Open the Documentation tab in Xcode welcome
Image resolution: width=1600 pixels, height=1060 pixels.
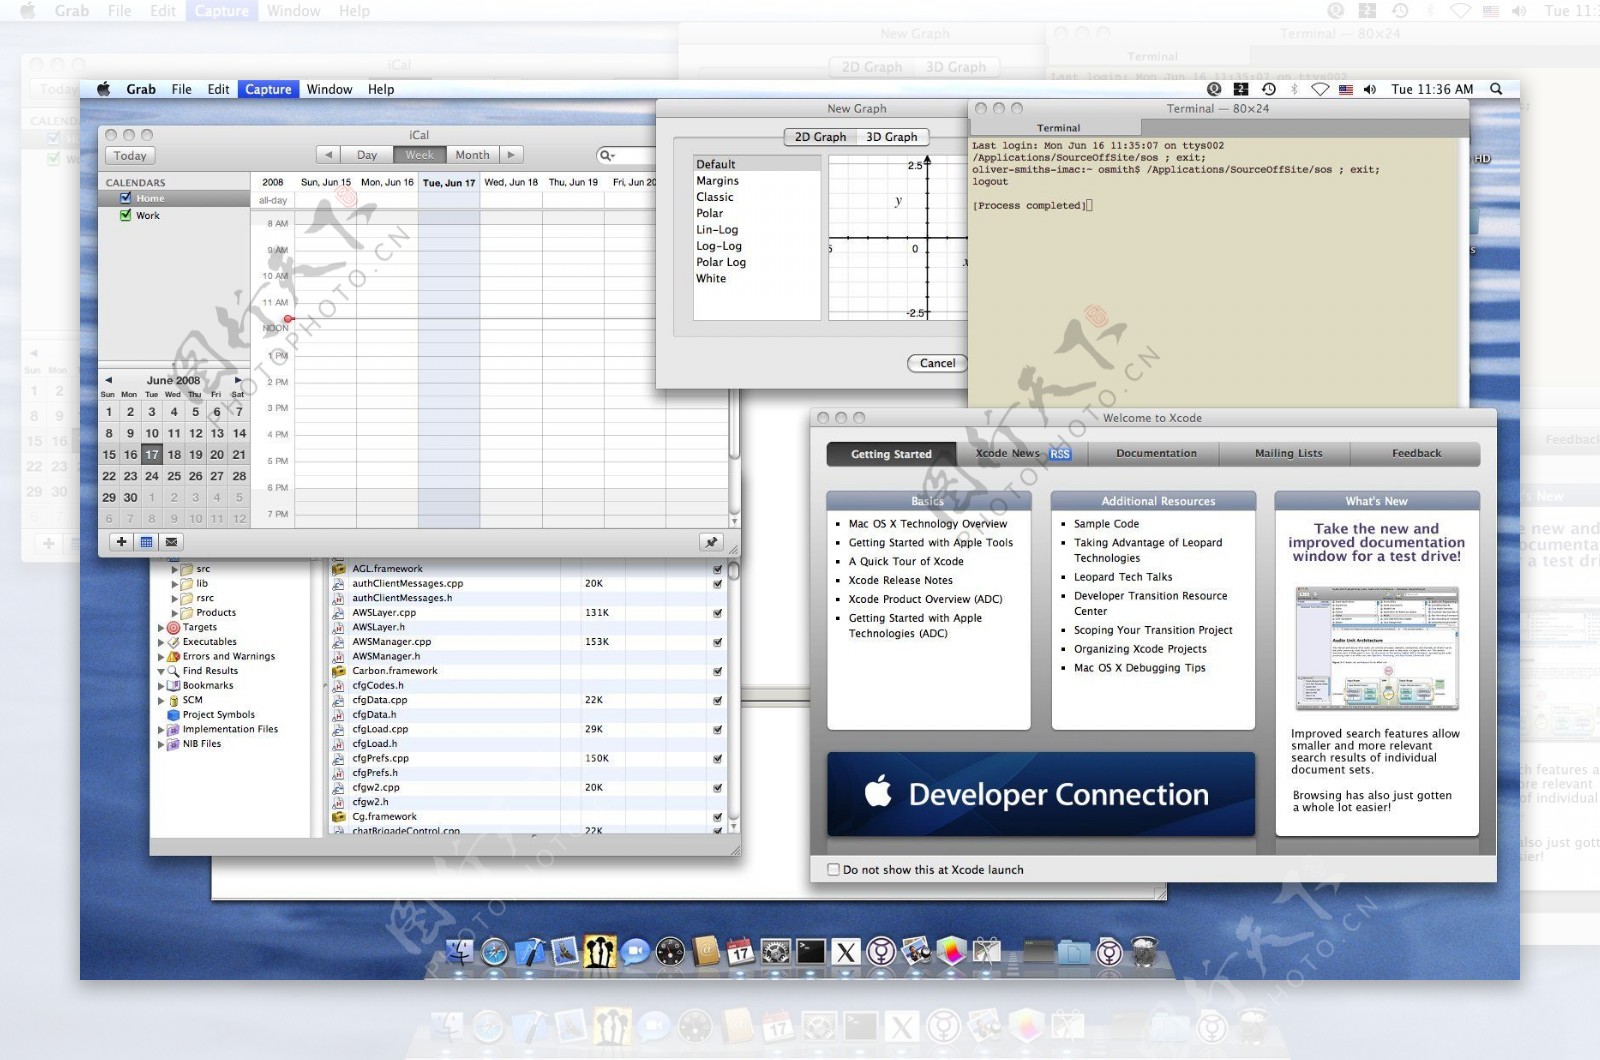coord(1156,454)
